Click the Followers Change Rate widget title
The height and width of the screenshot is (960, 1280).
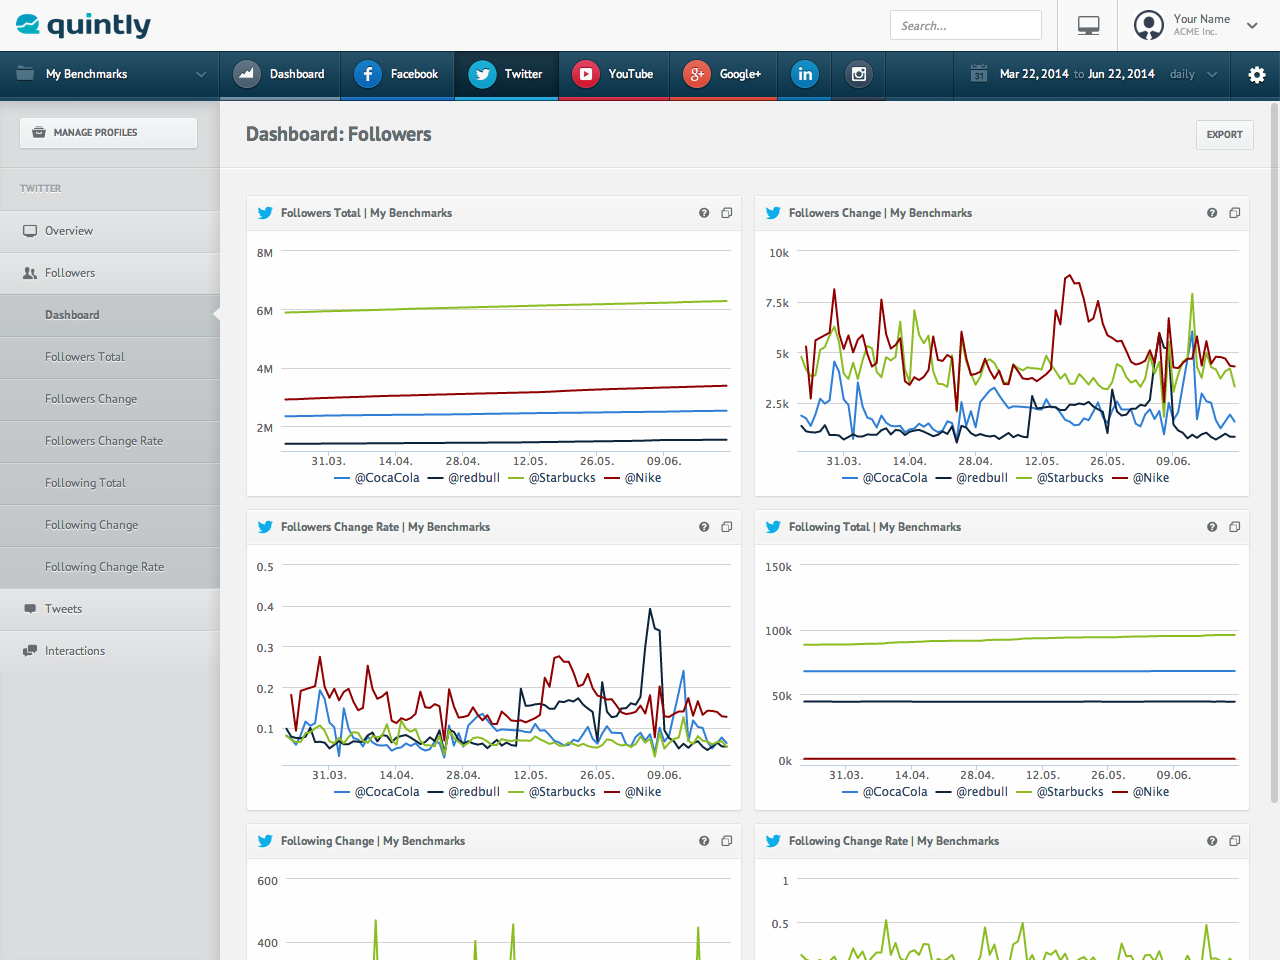[x=385, y=527]
